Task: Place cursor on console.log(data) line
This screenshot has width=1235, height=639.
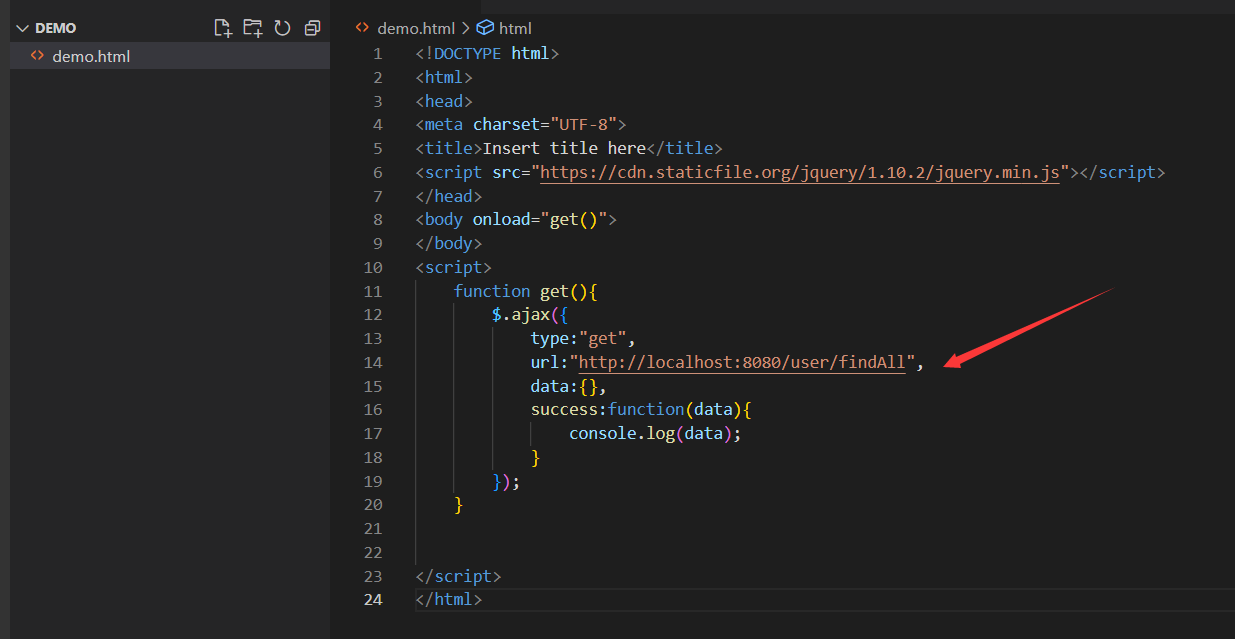Action: pos(655,433)
